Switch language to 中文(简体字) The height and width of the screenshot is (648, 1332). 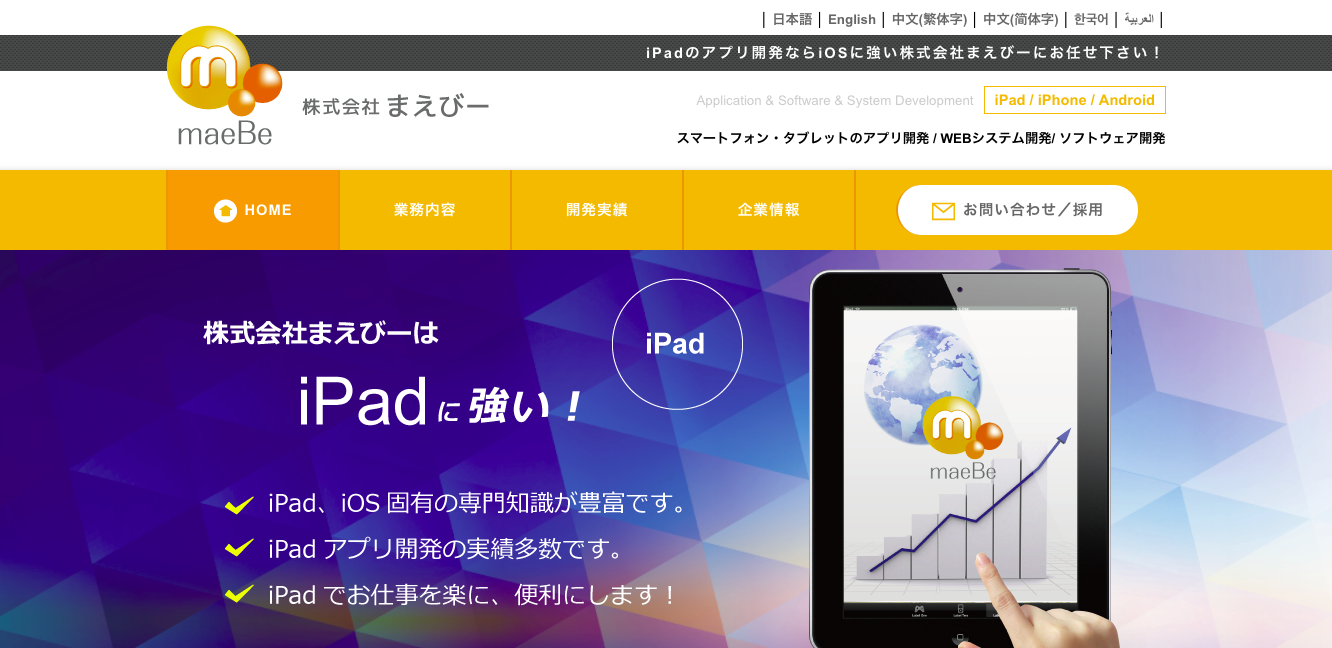tap(1020, 19)
